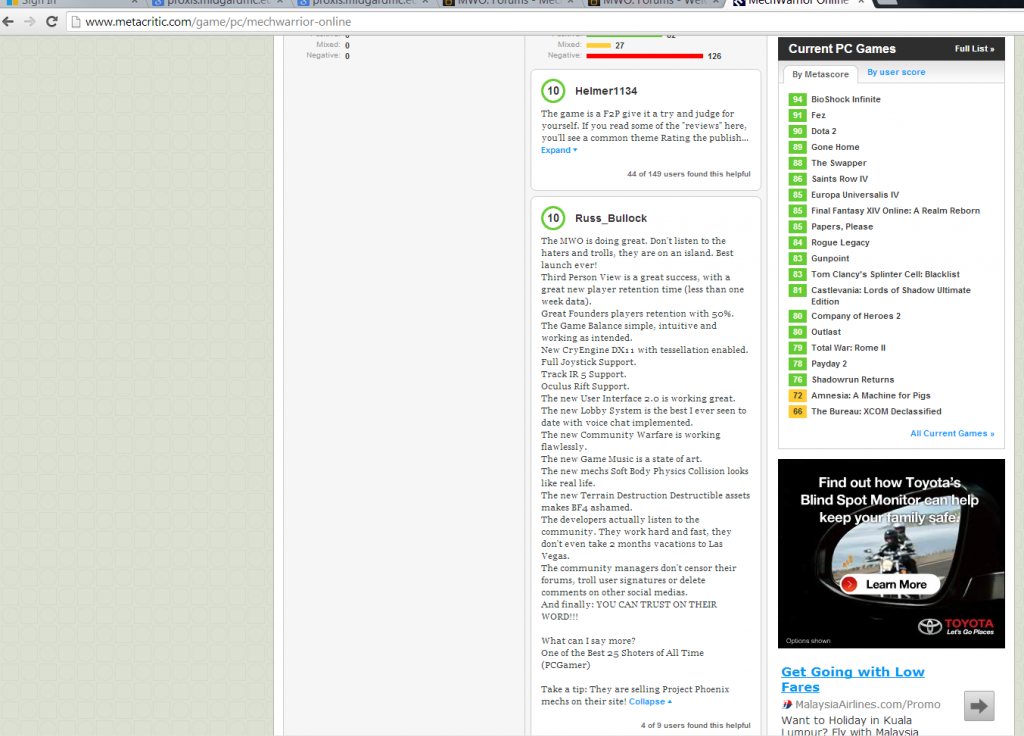This screenshot has width=1024, height=736.
Task: Click the Current PC Games header
Action: coord(842,49)
